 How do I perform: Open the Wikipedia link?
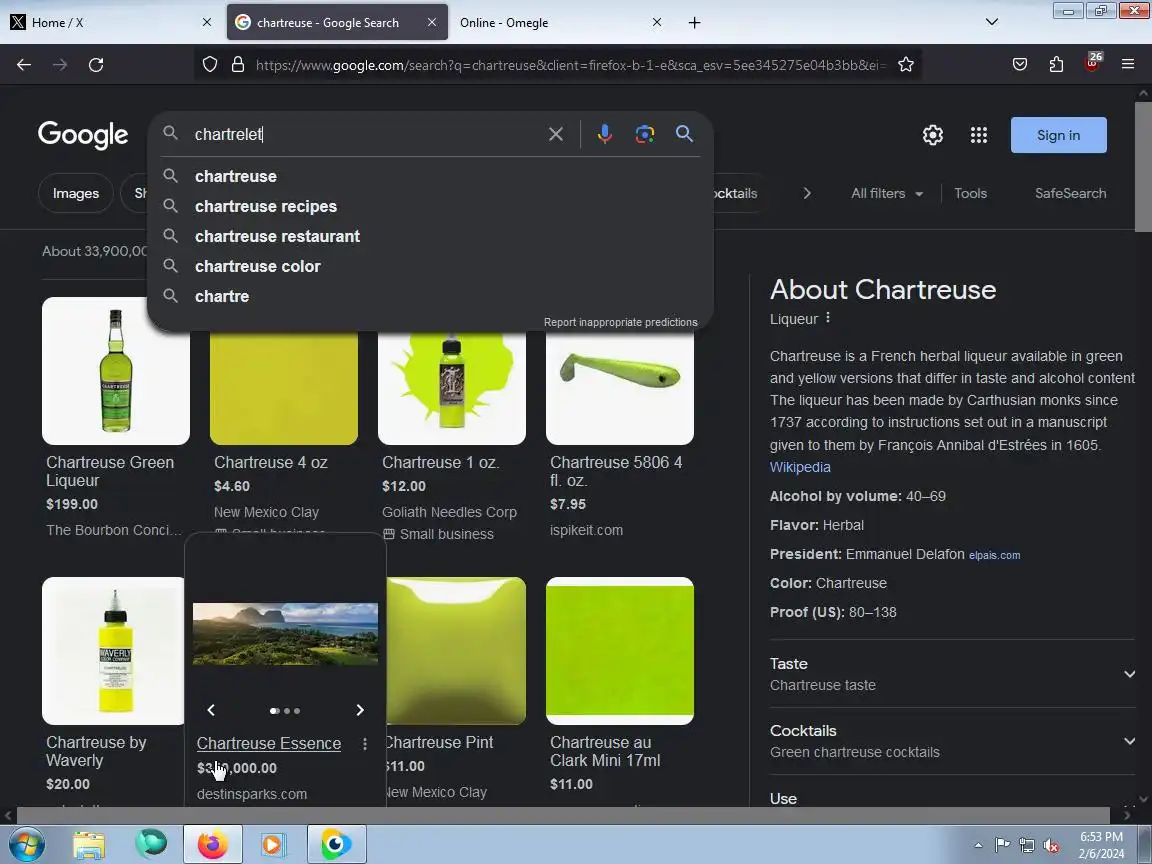pos(800,467)
